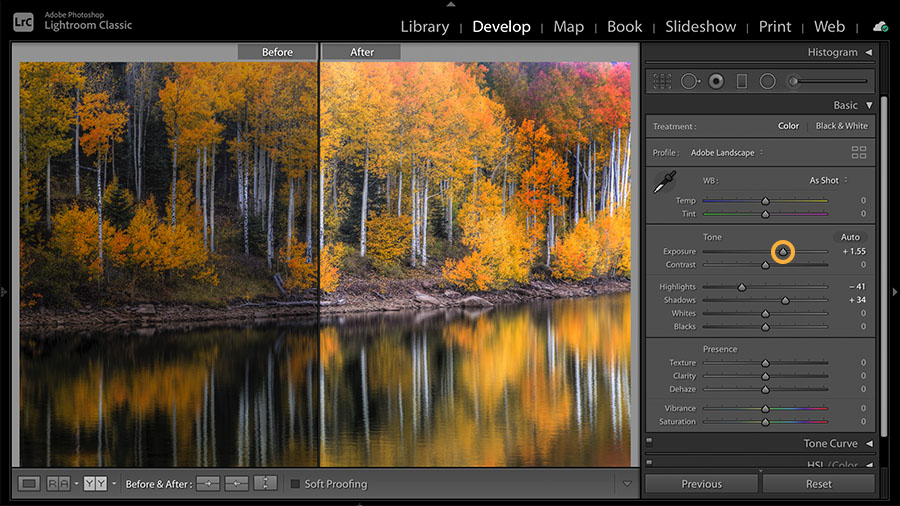Open the Slideshow module

[700, 26]
